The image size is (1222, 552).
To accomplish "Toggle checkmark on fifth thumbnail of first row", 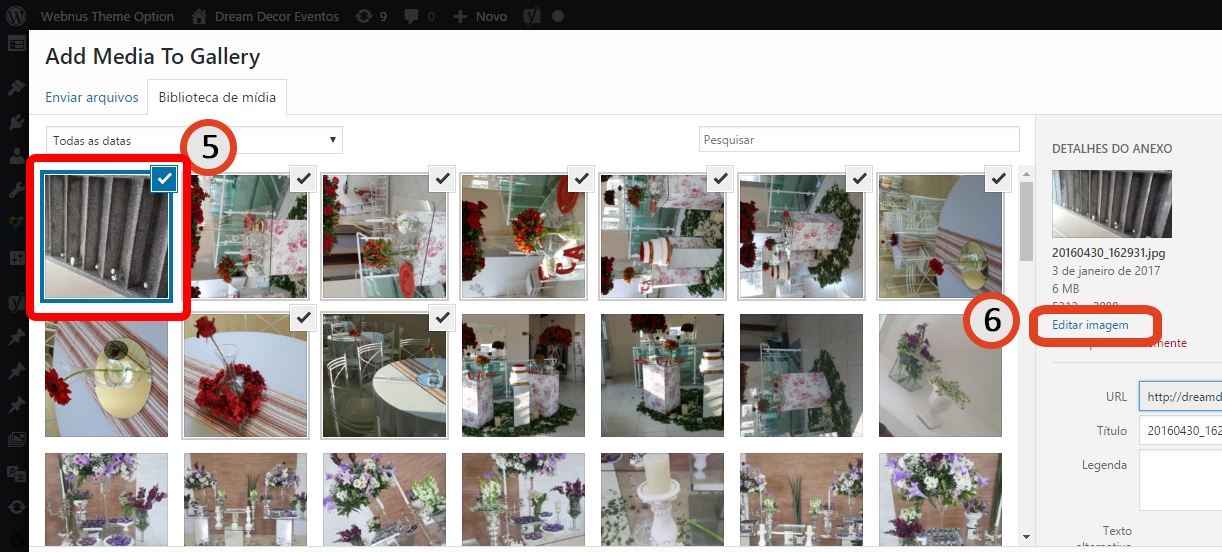I will [721, 178].
